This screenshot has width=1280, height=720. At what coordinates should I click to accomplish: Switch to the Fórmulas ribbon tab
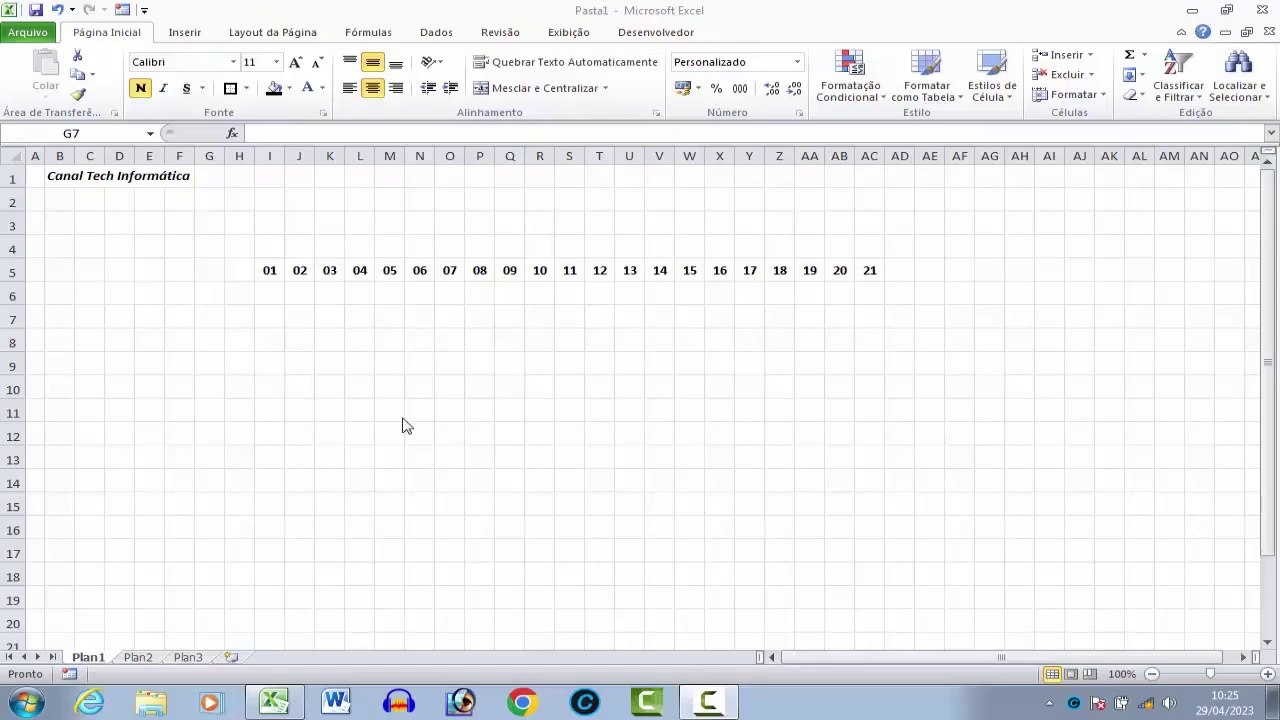click(368, 32)
